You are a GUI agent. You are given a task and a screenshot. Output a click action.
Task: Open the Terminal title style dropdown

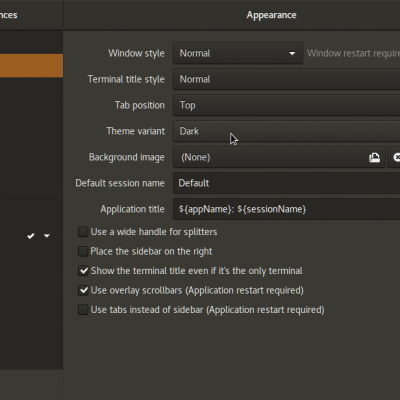[x=286, y=79]
